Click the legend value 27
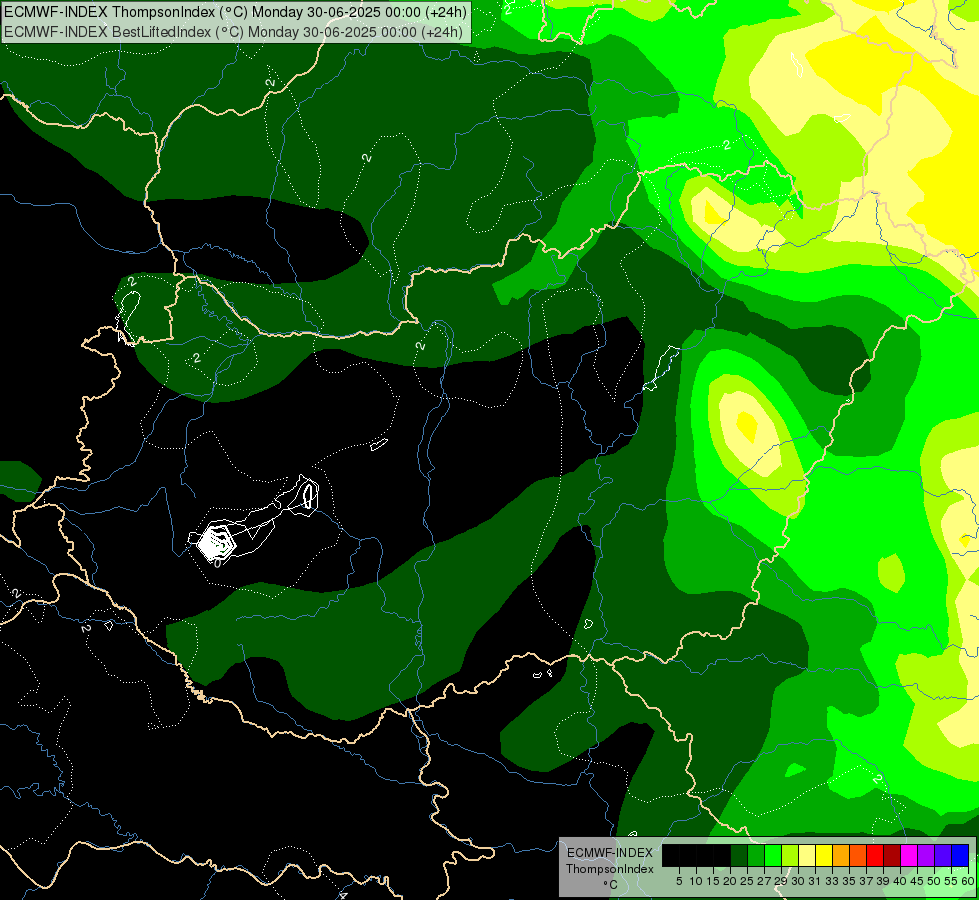The width and height of the screenshot is (979, 900). click(x=764, y=881)
